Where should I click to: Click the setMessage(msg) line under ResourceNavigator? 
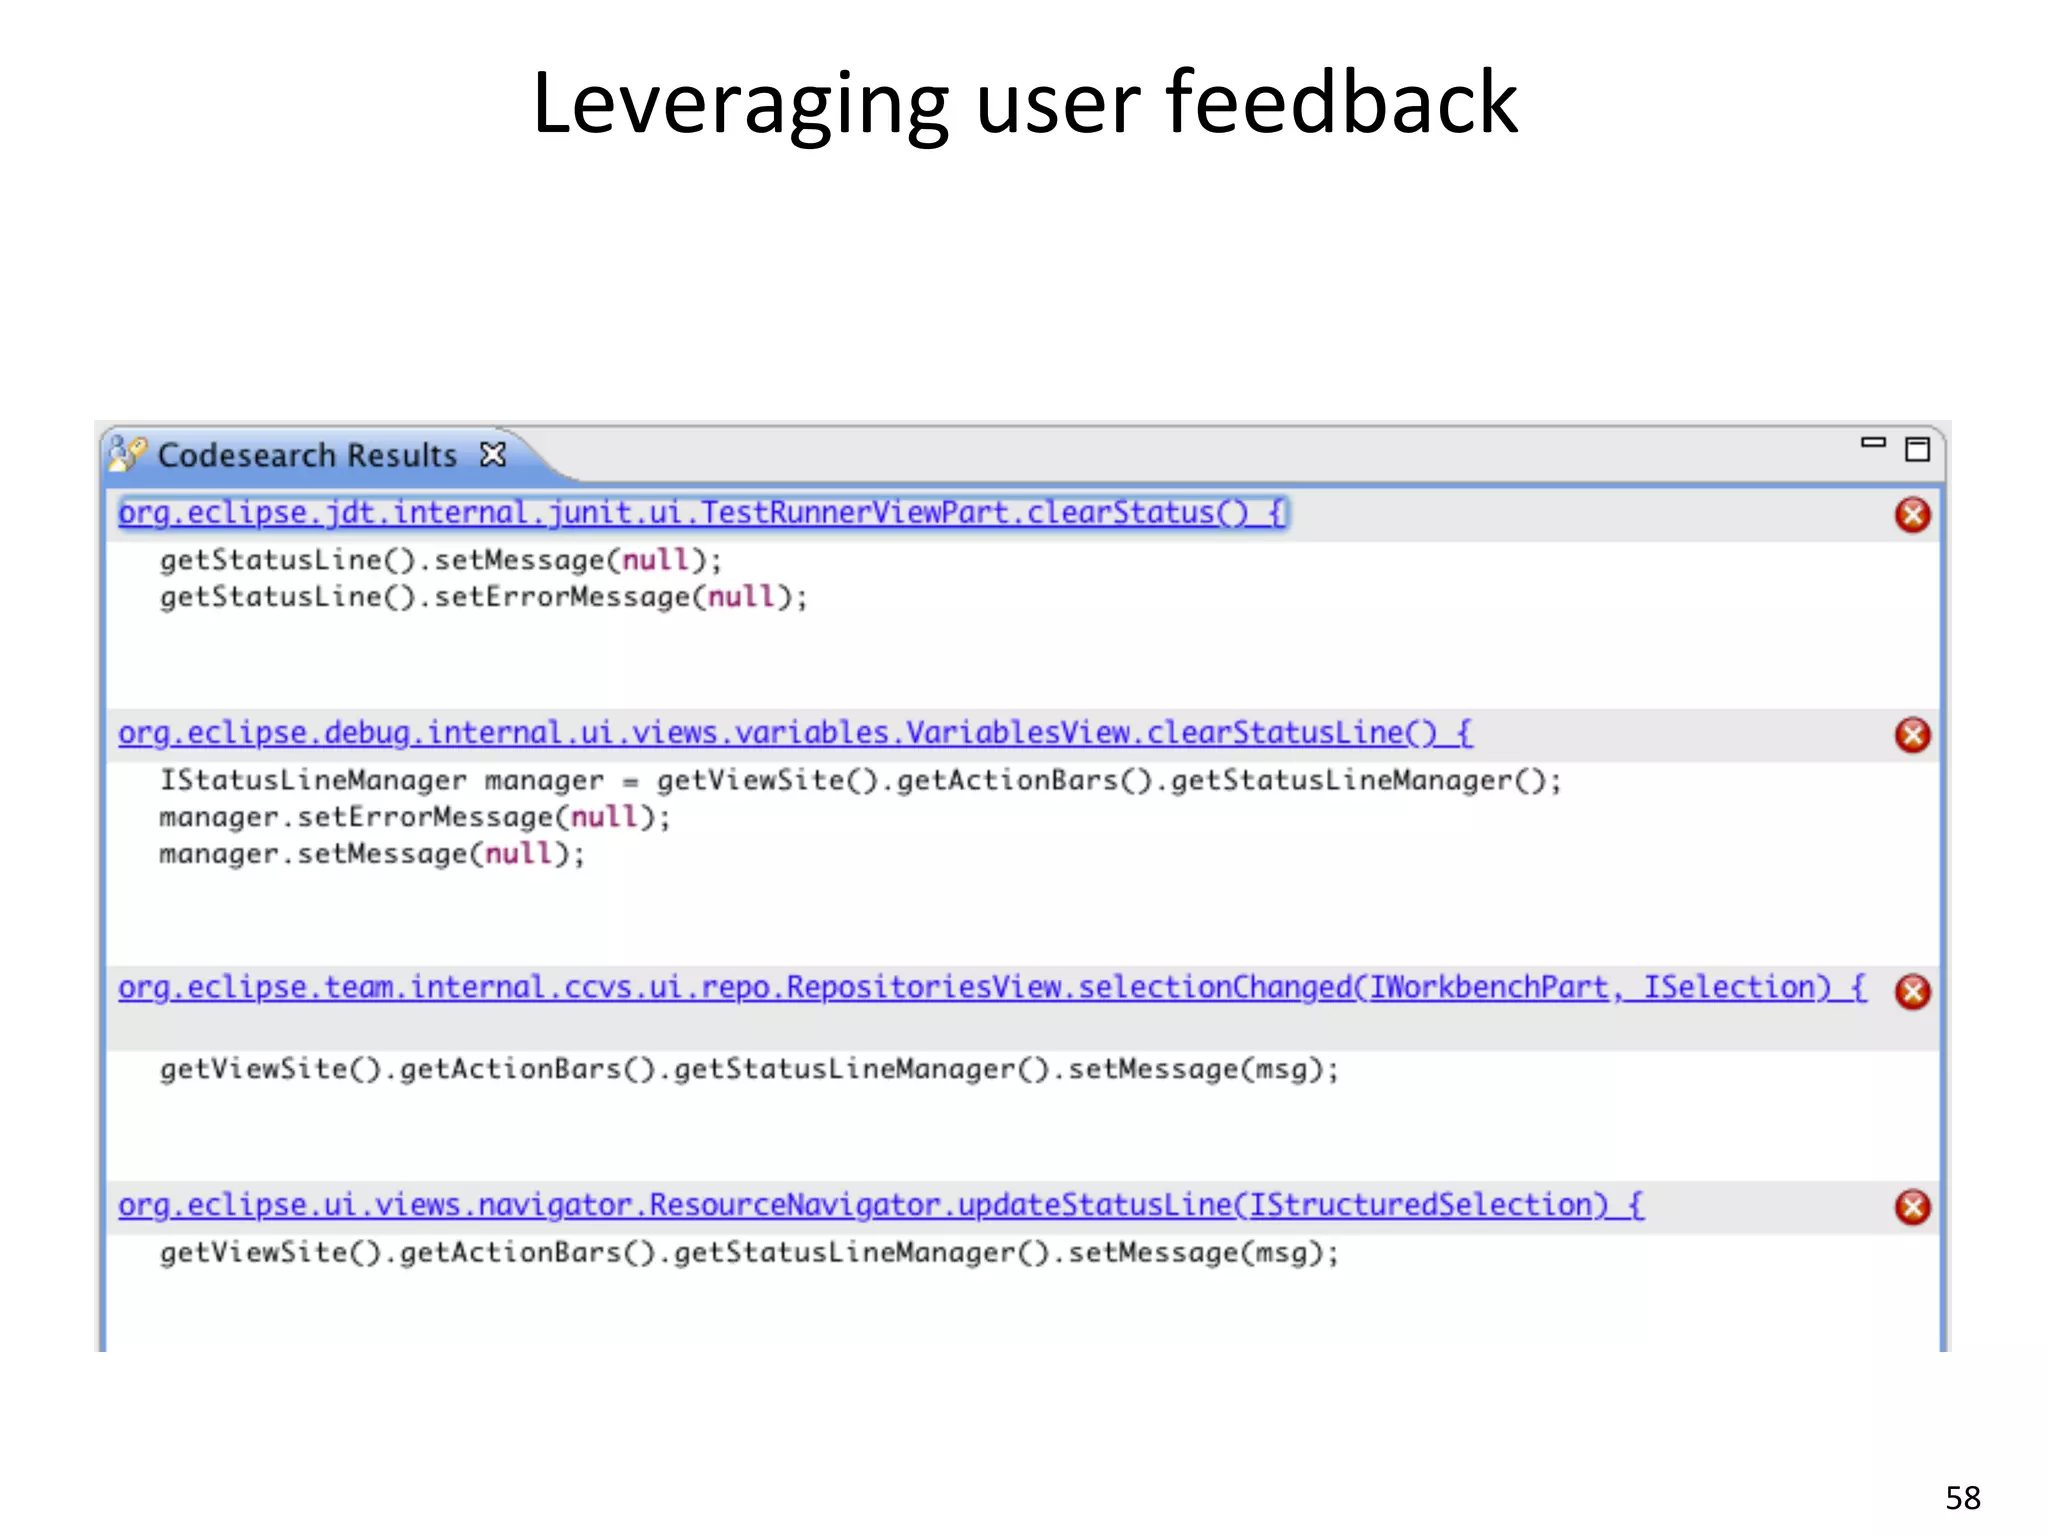pos(749,1253)
